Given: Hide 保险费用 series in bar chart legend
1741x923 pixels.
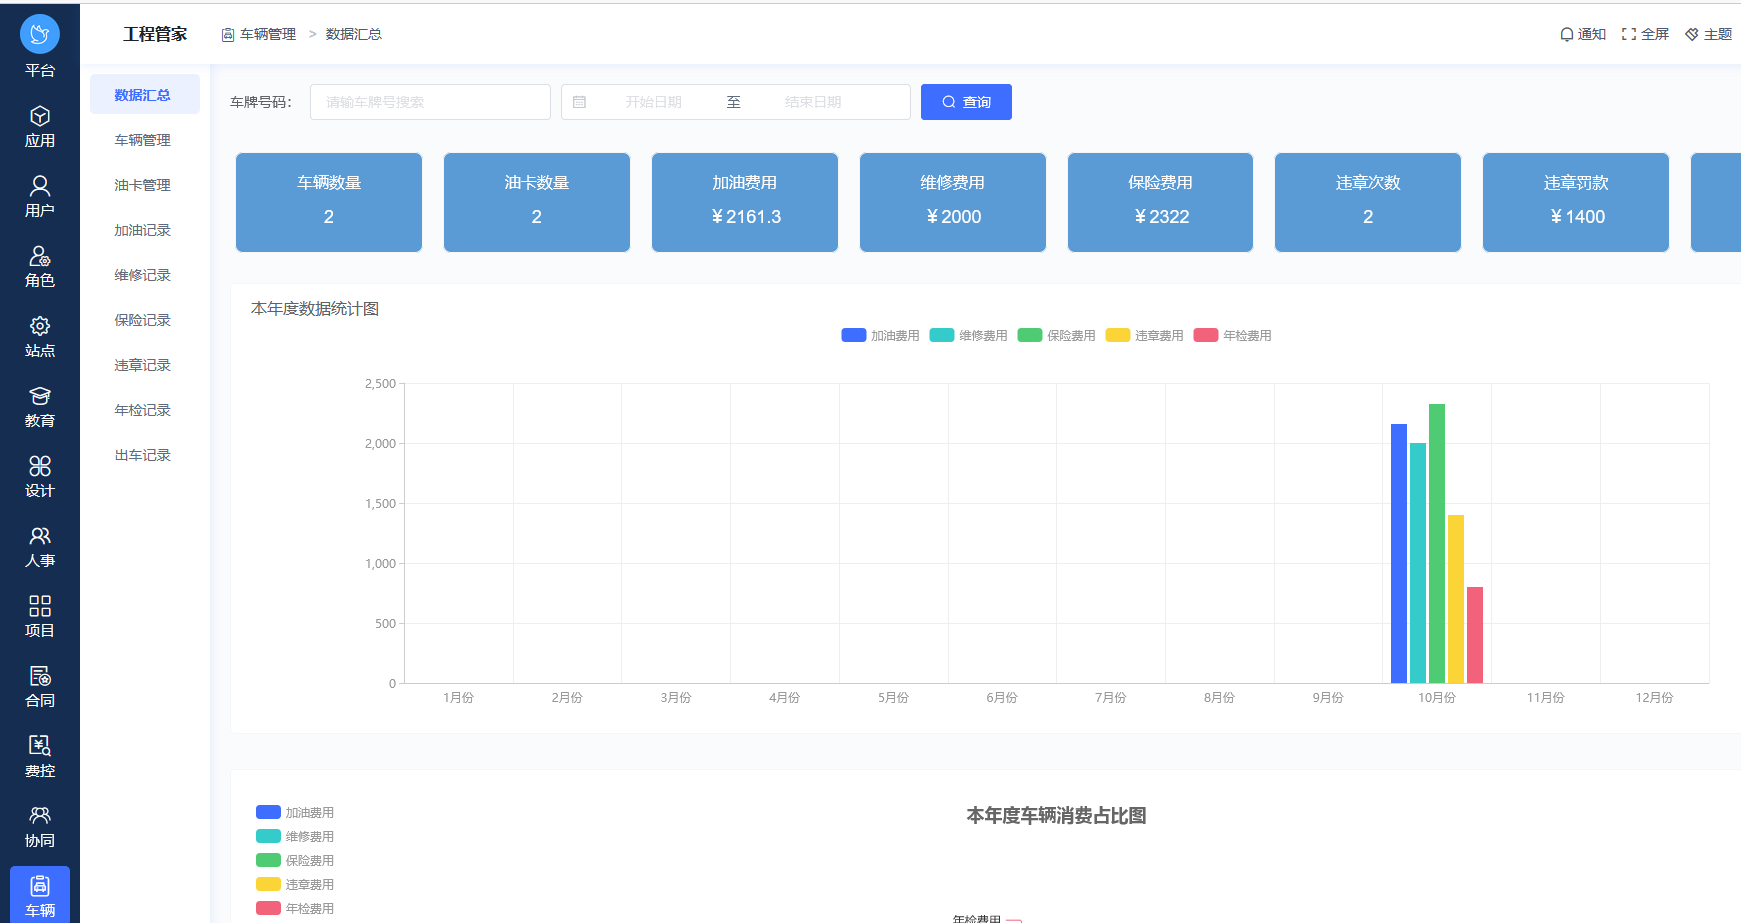Looking at the screenshot, I should [x=1056, y=336].
